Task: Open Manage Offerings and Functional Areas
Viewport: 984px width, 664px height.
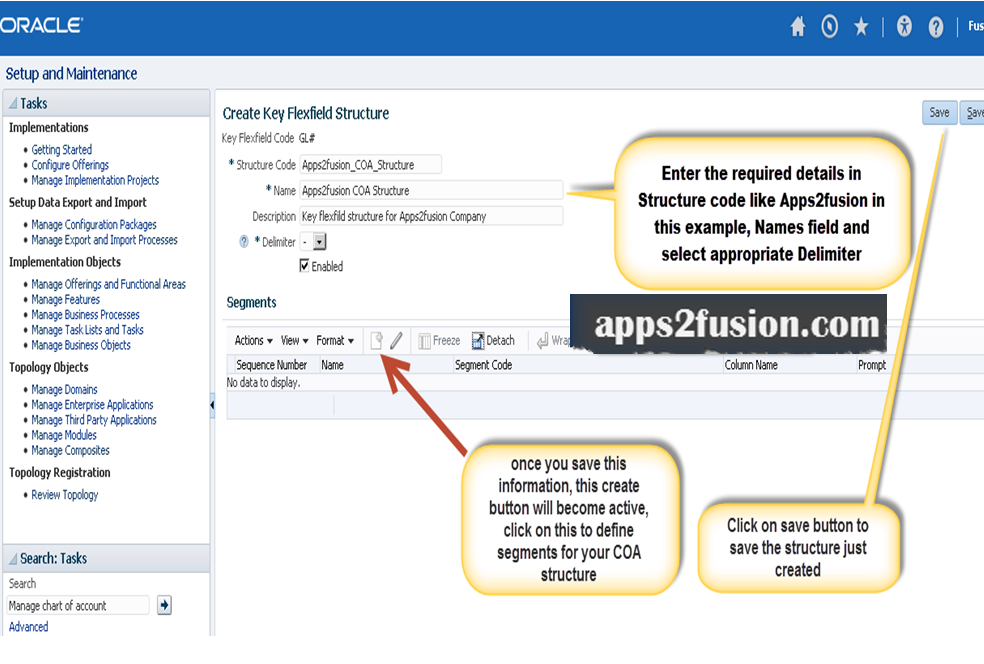Action: coord(109,284)
